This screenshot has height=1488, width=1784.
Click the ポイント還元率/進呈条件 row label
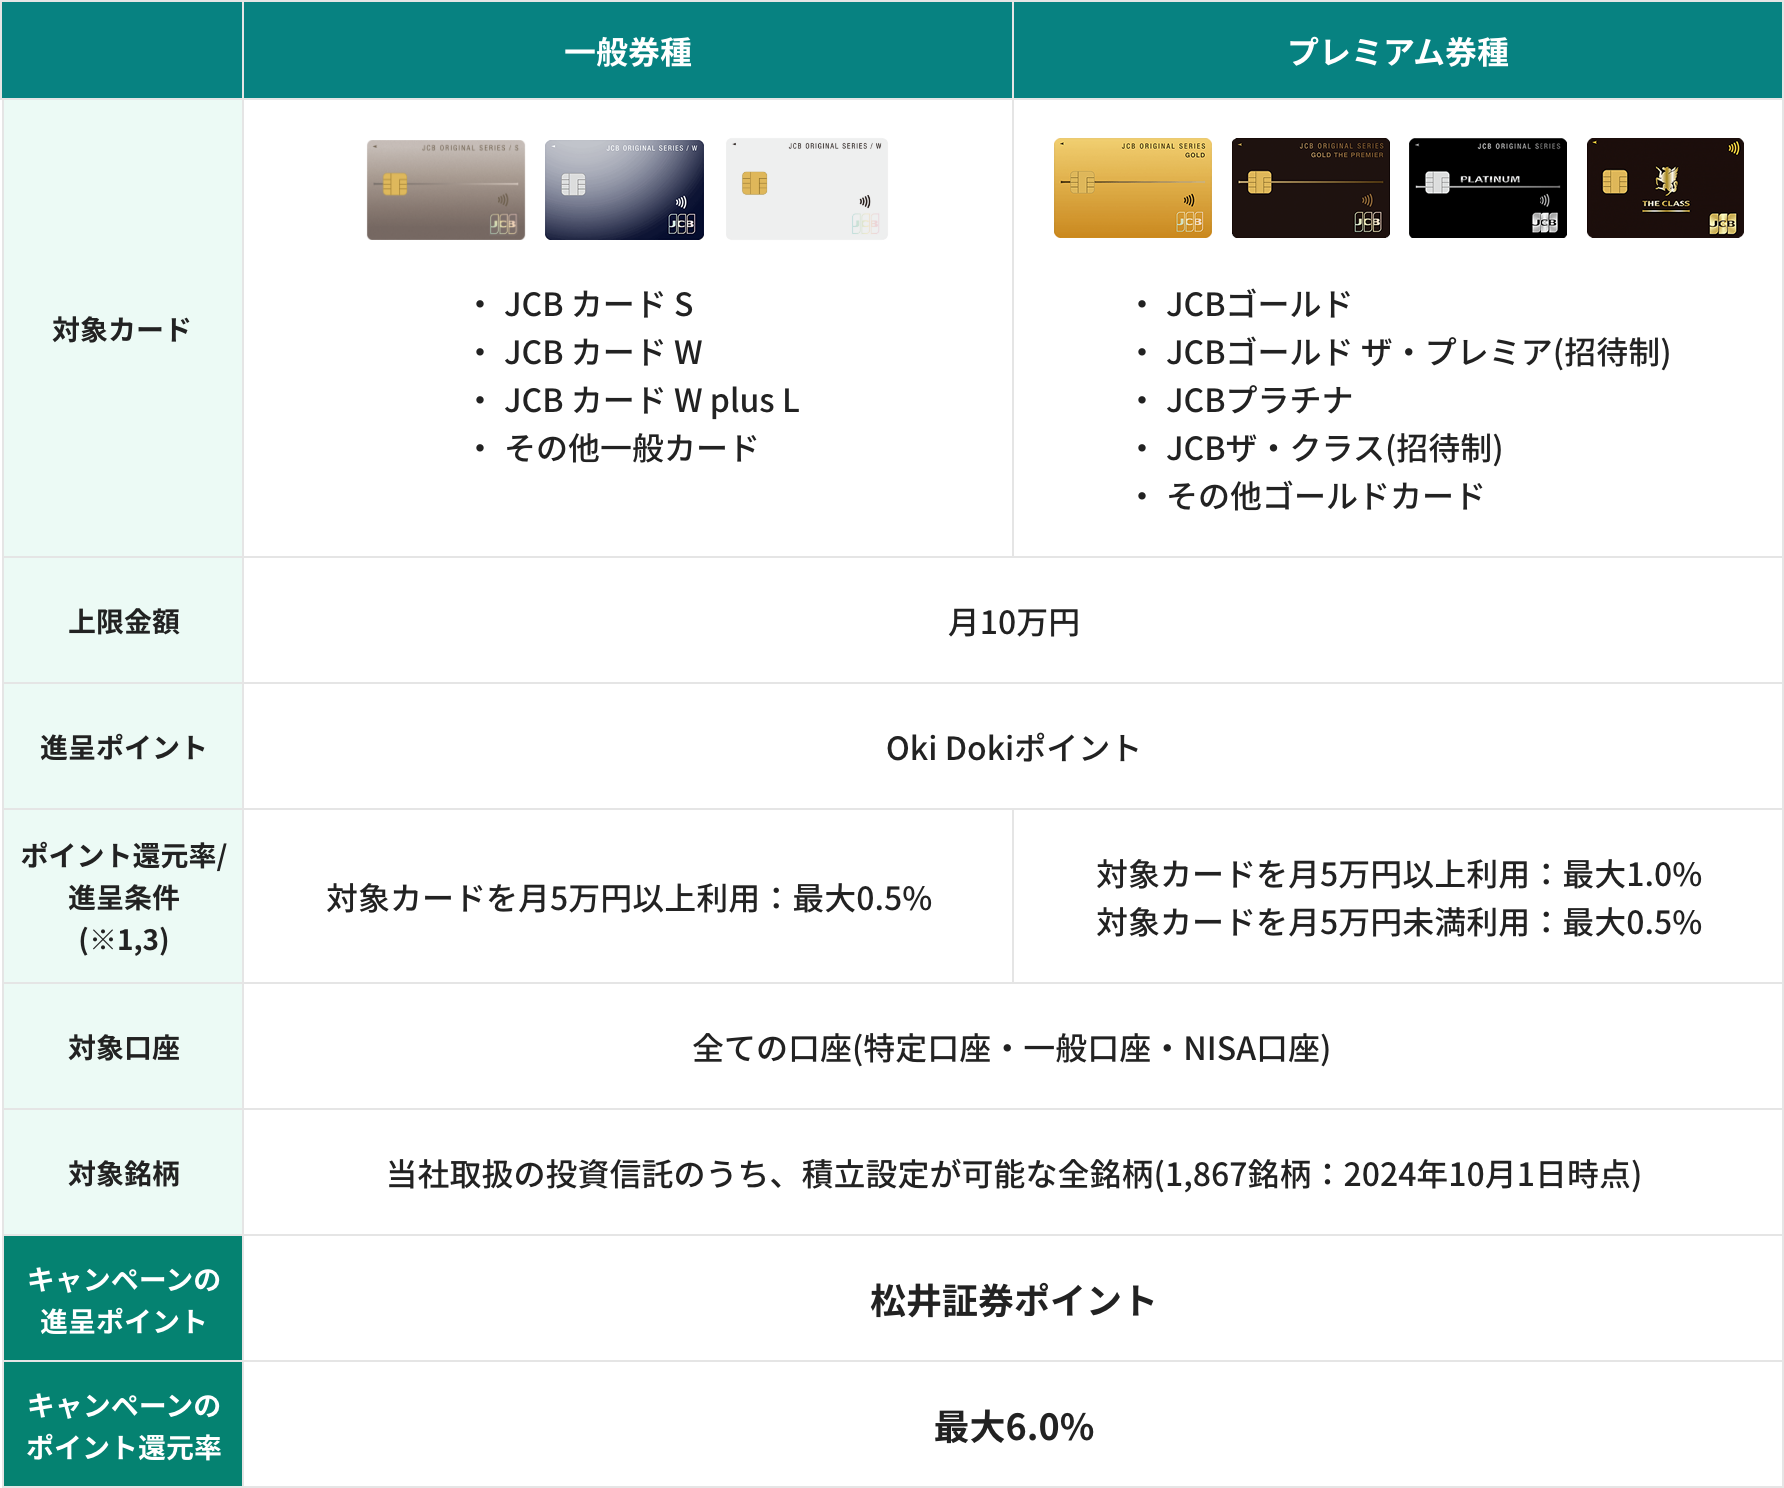pyautogui.click(x=122, y=897)
